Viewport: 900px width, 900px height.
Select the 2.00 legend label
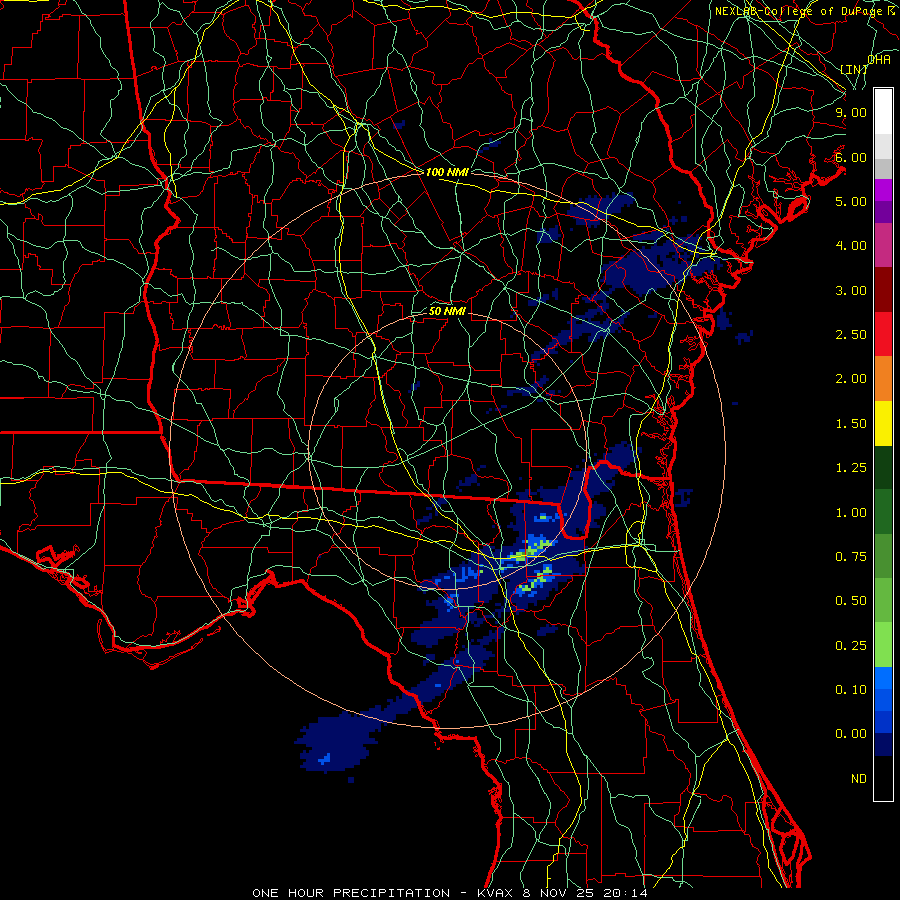[851, 379]
